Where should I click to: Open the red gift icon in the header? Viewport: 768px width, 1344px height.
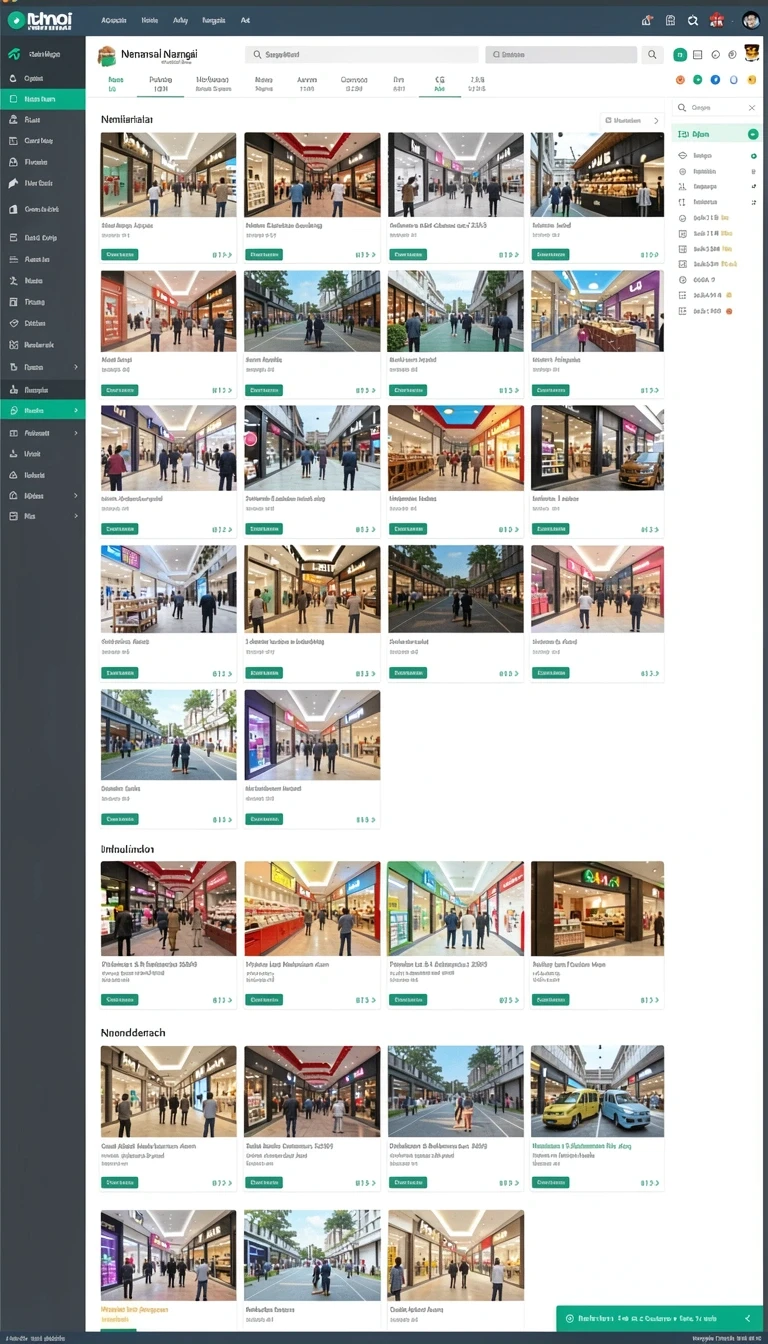tap(717, 20)
